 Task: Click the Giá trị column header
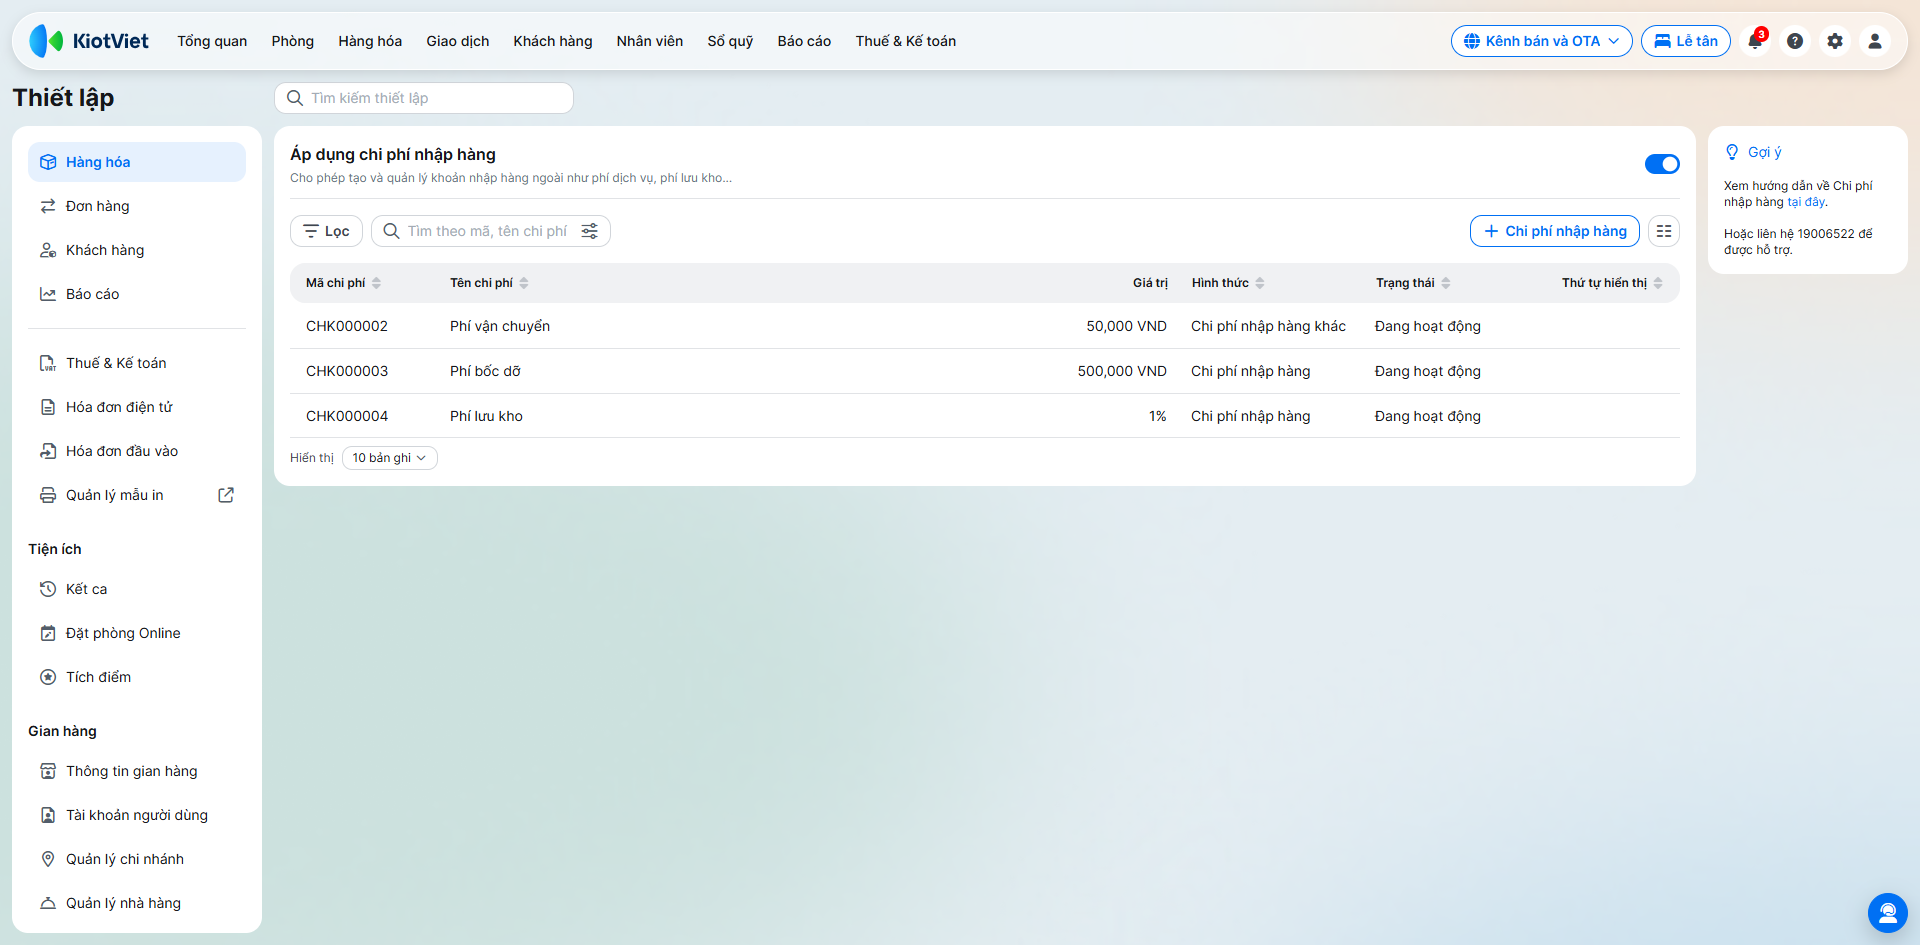point(1150,283)
